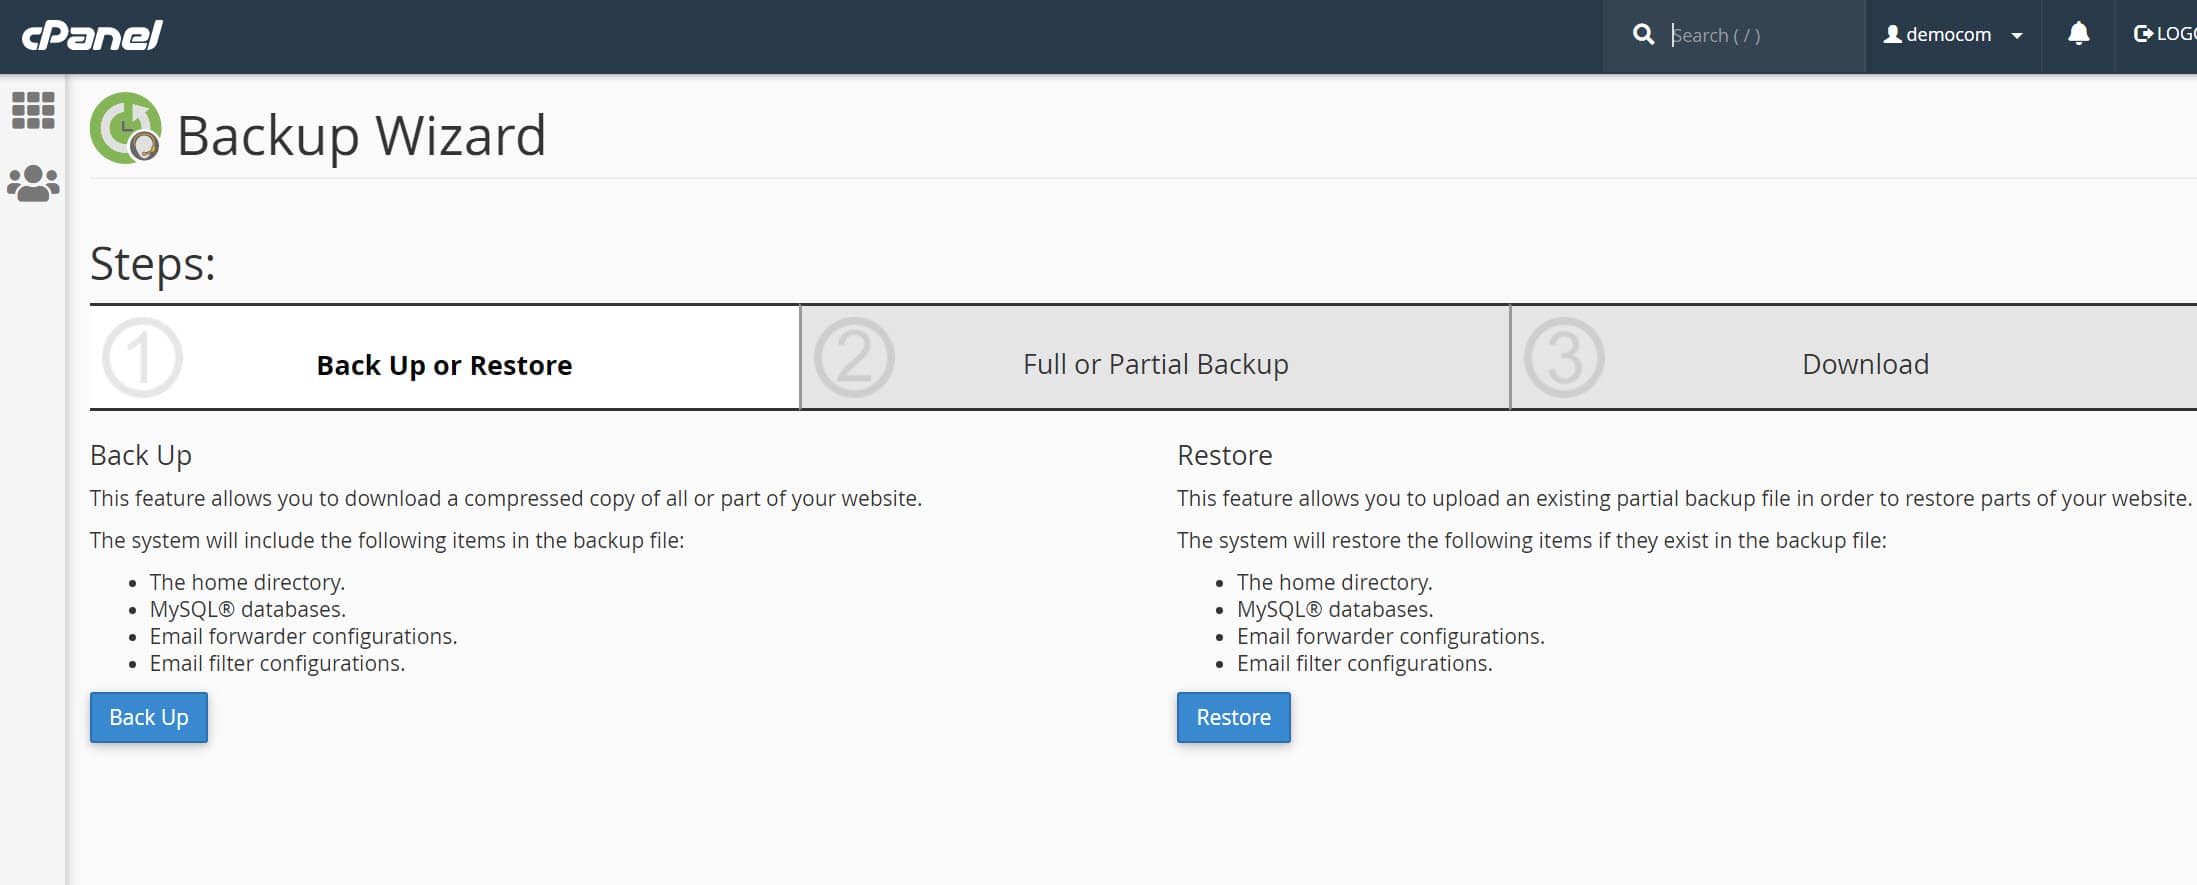2197x885 pixels.
Task: Click the cPanel logo
Action: tap(90, 33)
